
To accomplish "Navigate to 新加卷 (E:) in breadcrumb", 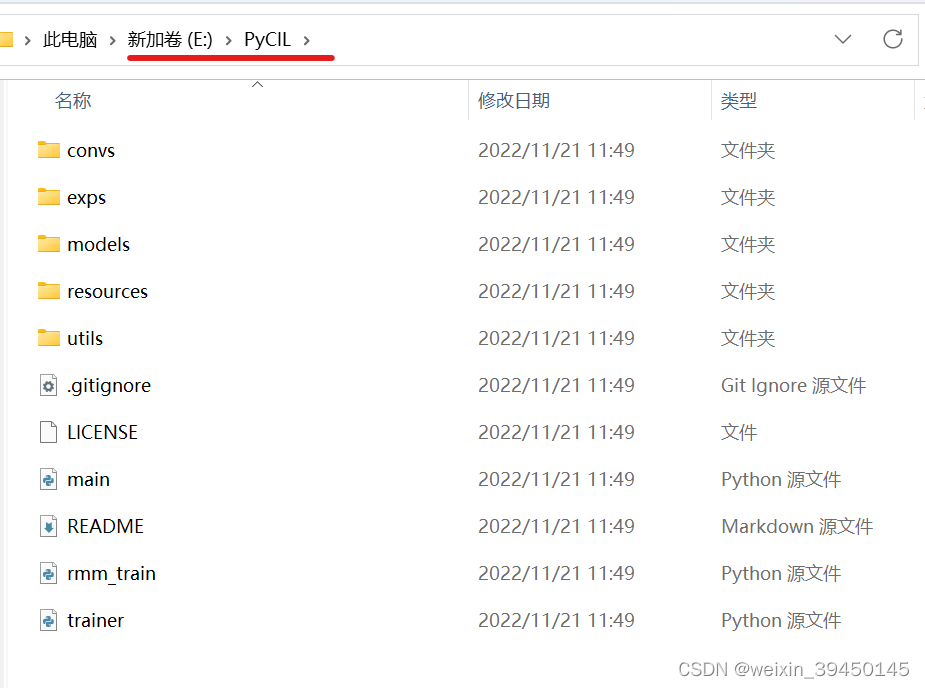I will point(170,40).
